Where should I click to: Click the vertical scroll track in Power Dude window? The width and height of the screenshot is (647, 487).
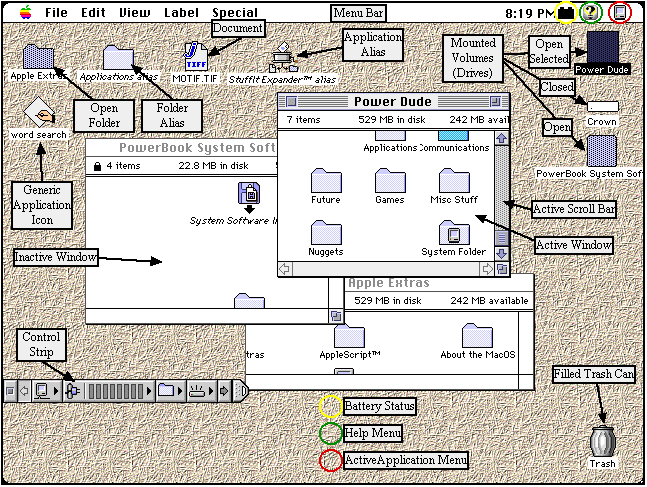coord(502,188)
